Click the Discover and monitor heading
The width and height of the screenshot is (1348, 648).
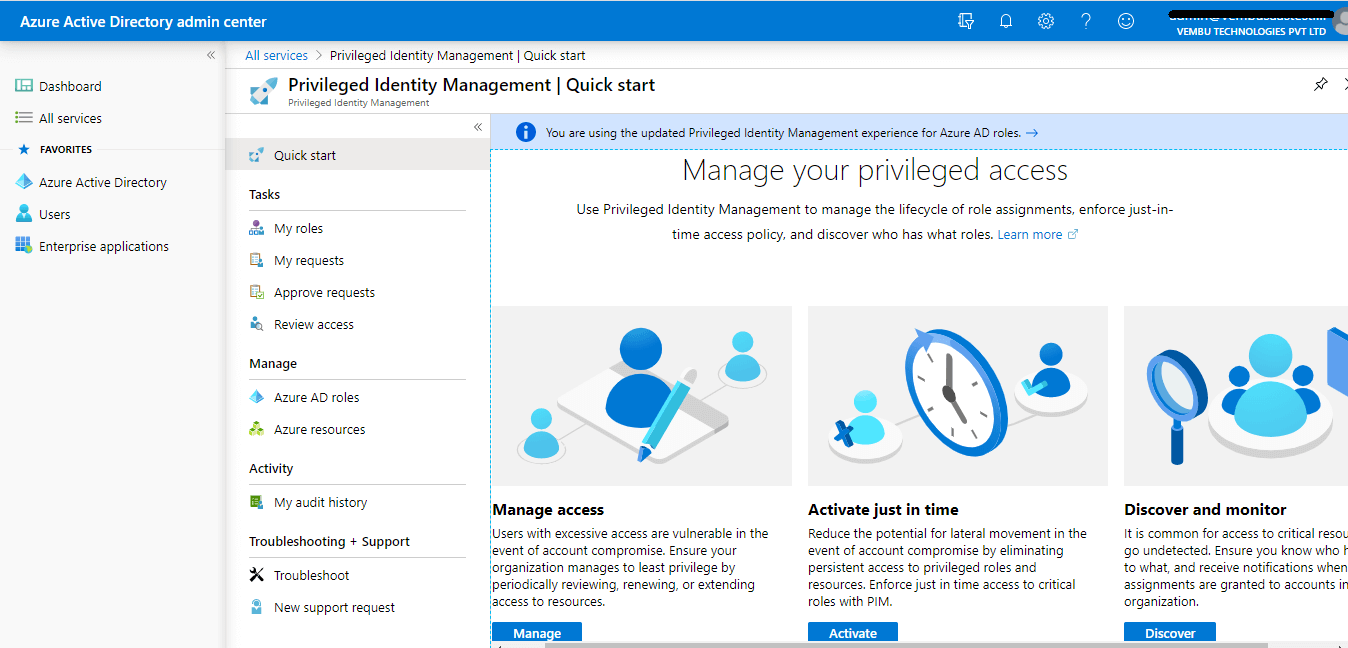point(1205,510)
